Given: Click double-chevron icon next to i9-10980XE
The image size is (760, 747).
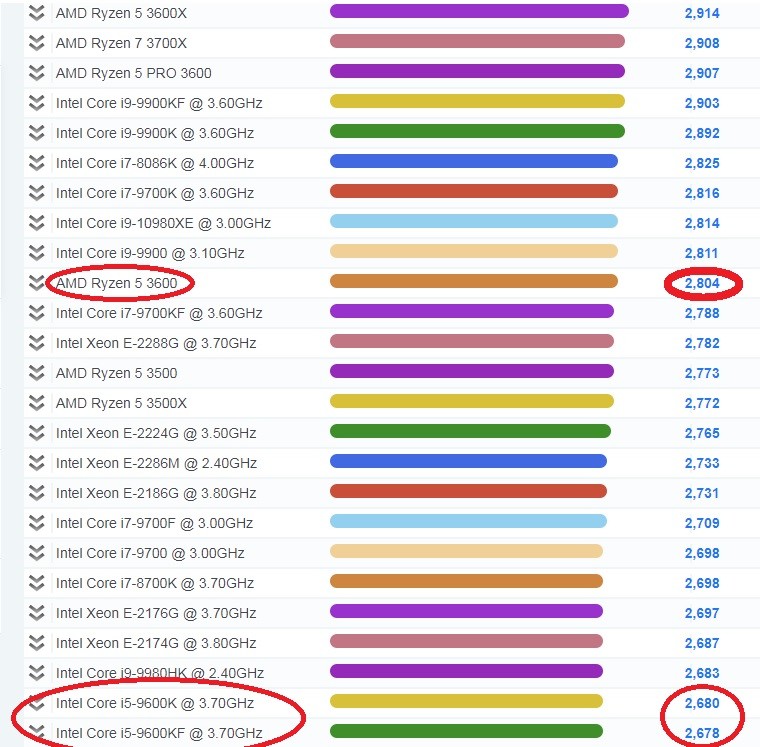Looking at the screenshot, I should pyautogui.click(x=36, y=223).
